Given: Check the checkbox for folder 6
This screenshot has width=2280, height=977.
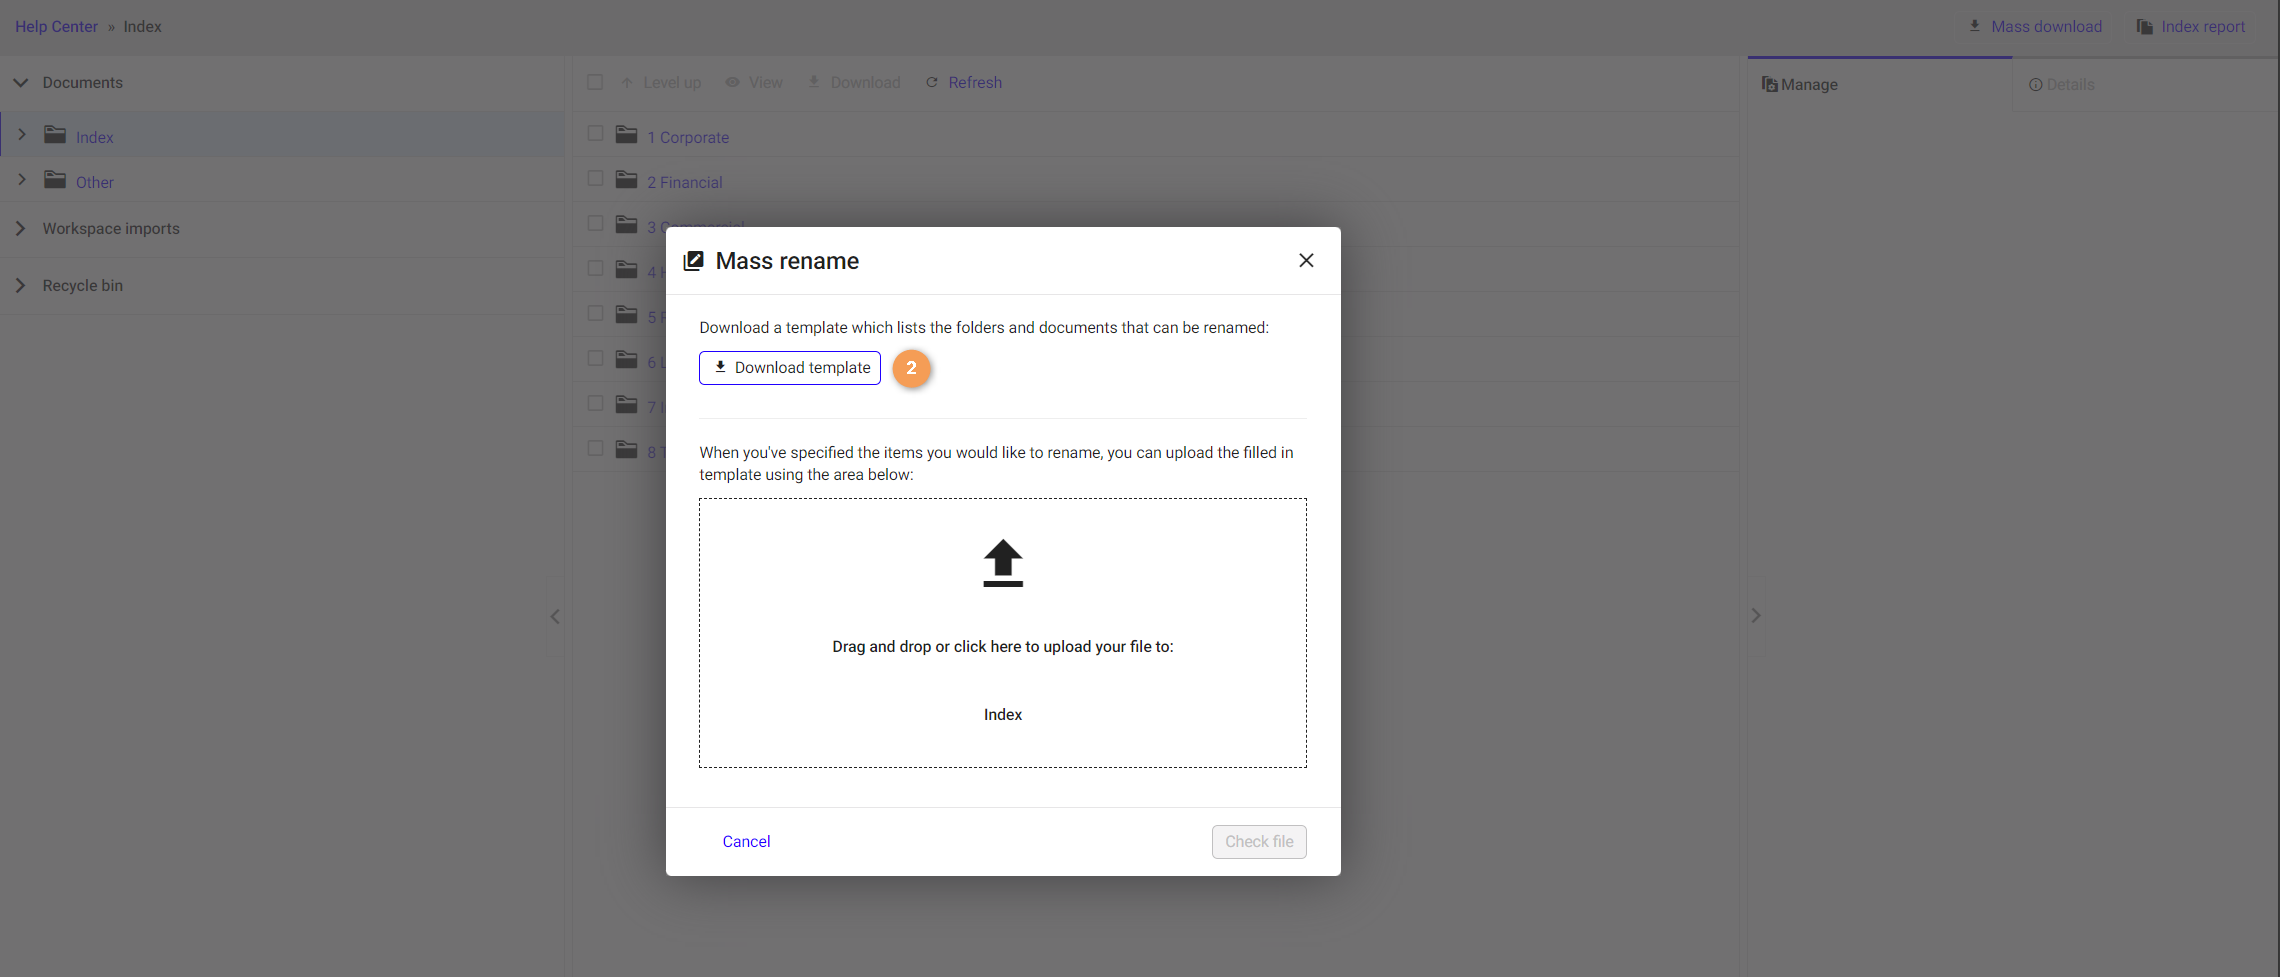Looking at the screenshot, I should click(x=595, y=358).
